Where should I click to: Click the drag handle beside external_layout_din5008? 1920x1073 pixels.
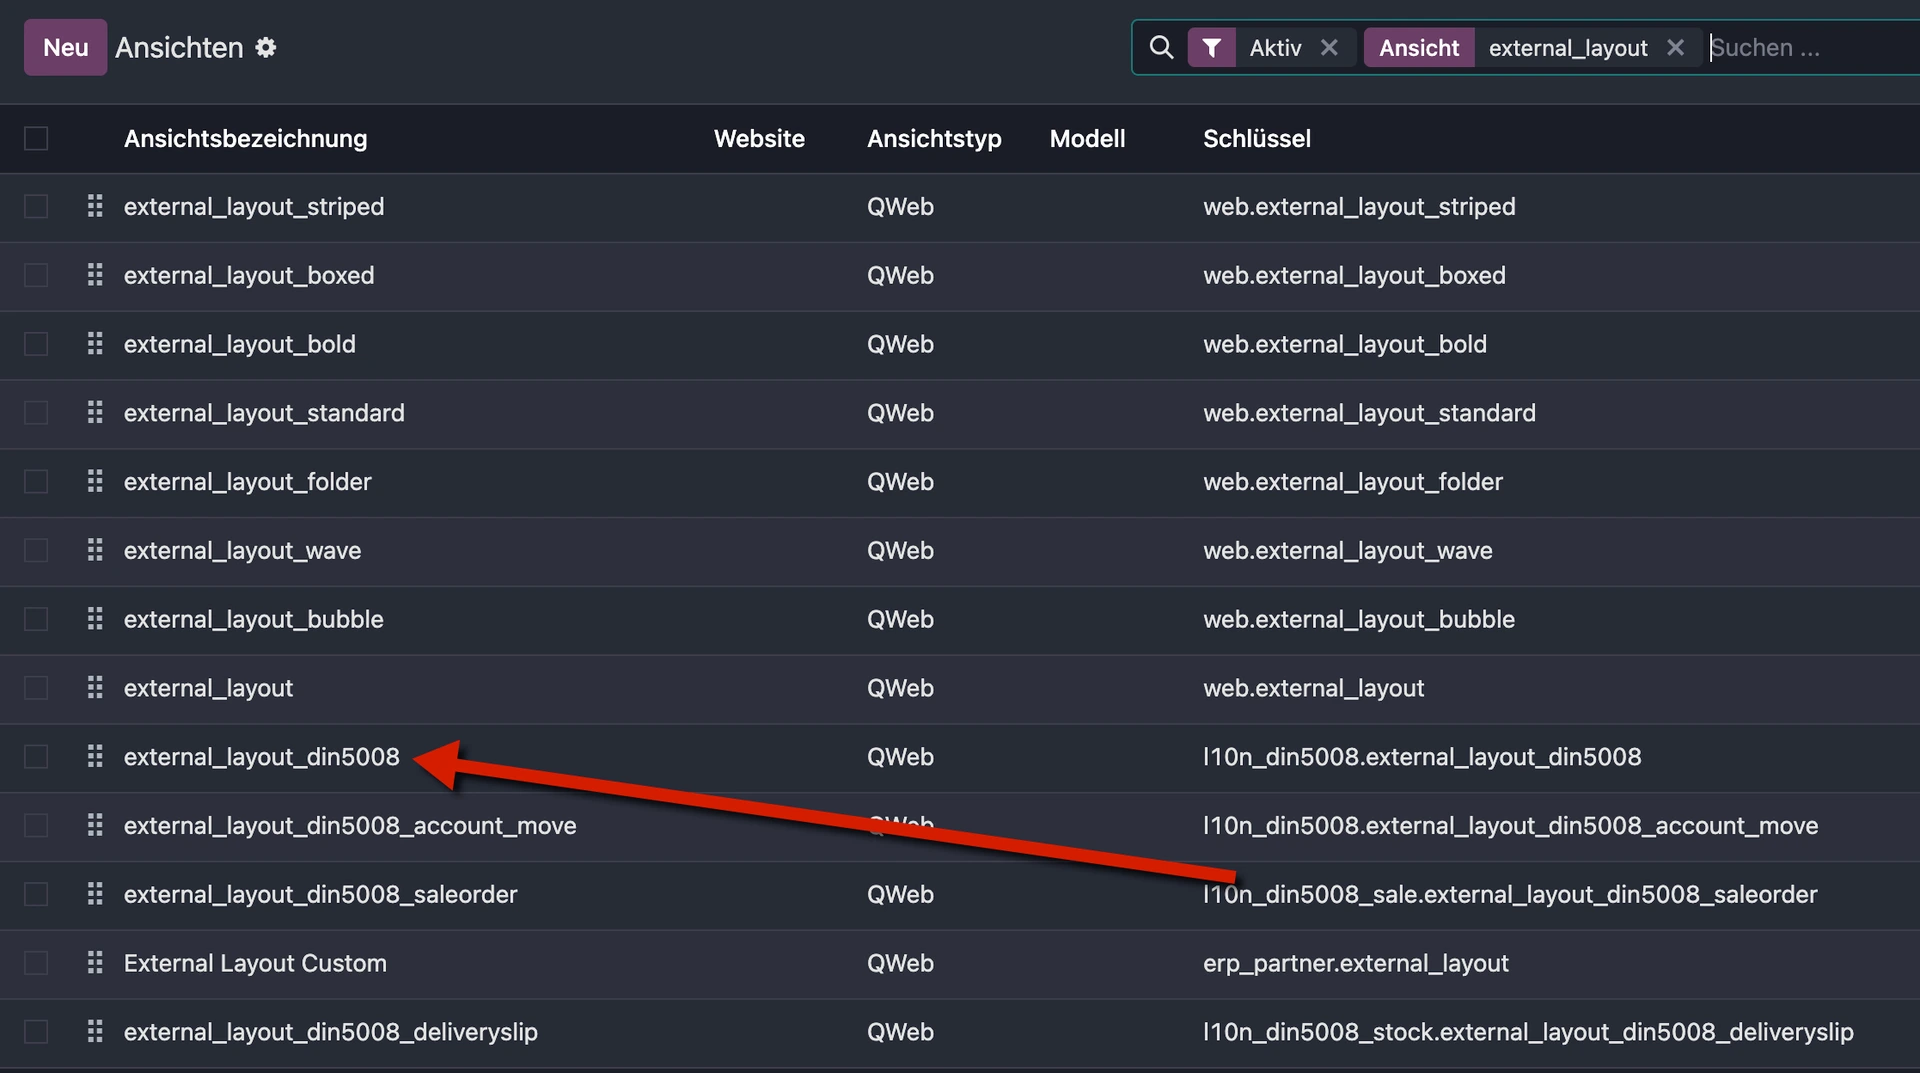coord(95,757)
